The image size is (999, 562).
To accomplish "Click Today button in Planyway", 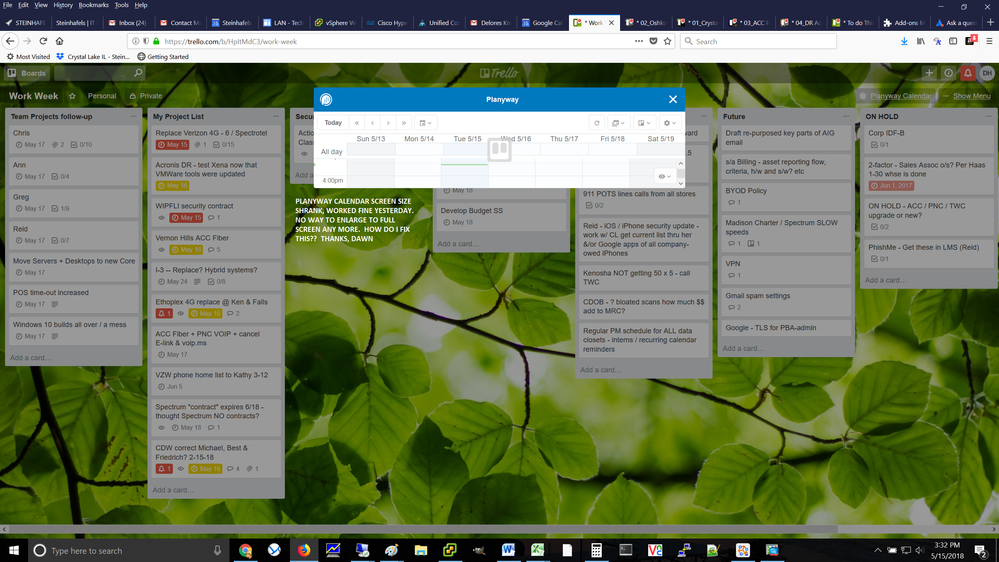I will 333,123.
